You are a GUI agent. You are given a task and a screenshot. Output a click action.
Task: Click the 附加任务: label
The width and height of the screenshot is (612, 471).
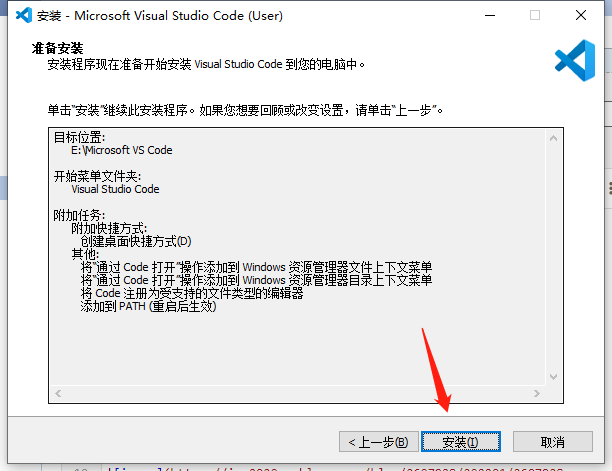coord(79,215)
